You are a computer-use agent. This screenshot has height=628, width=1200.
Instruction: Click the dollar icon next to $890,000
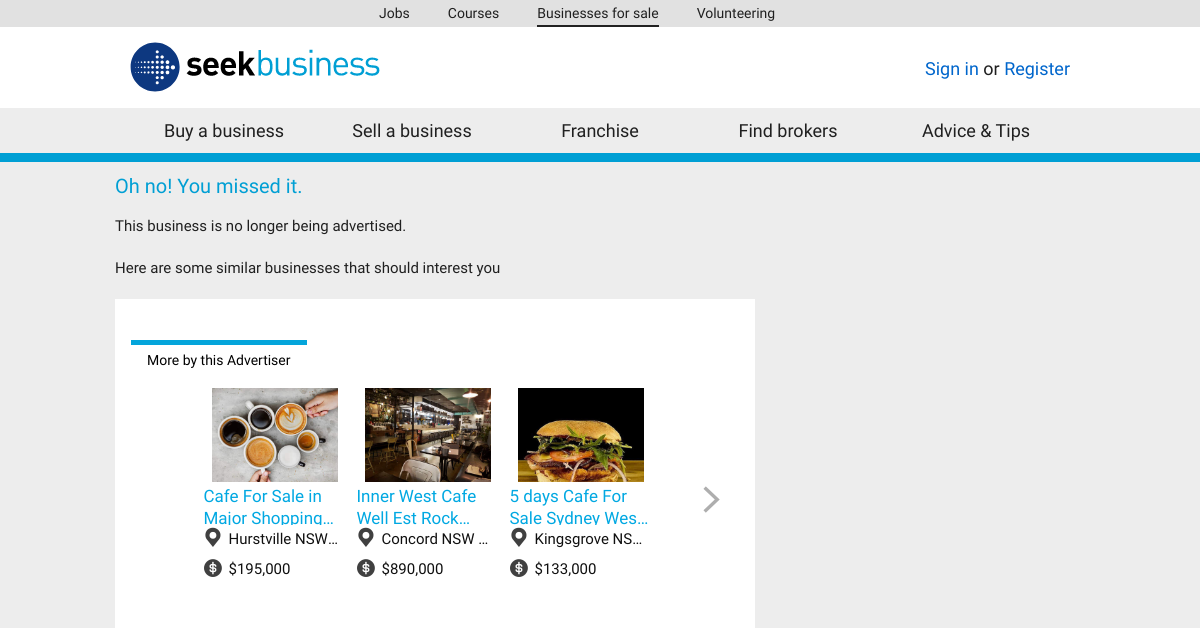click(364, 568)
